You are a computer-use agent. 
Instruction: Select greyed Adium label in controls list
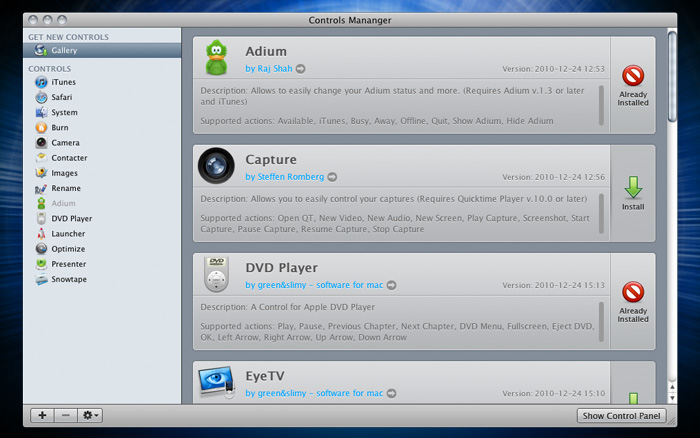[63, 204]
